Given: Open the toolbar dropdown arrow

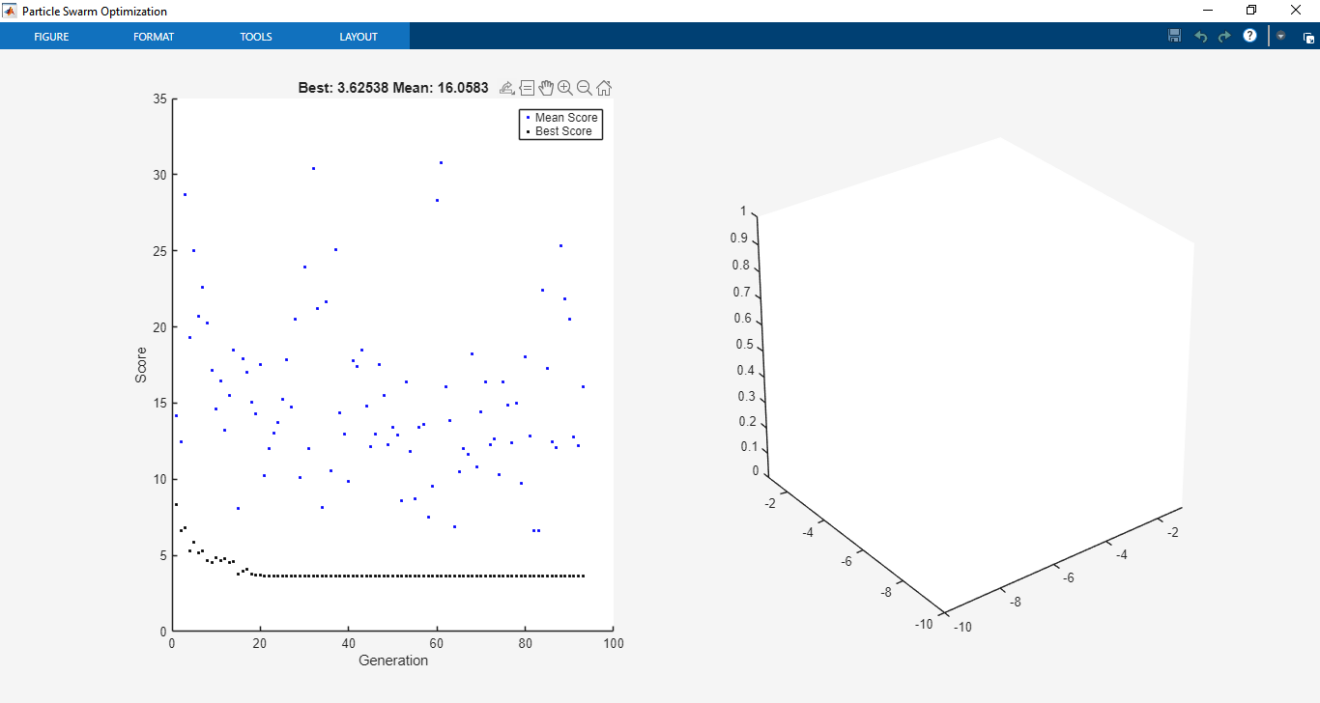Looking at the screenshot, I should click(1281, 36).
